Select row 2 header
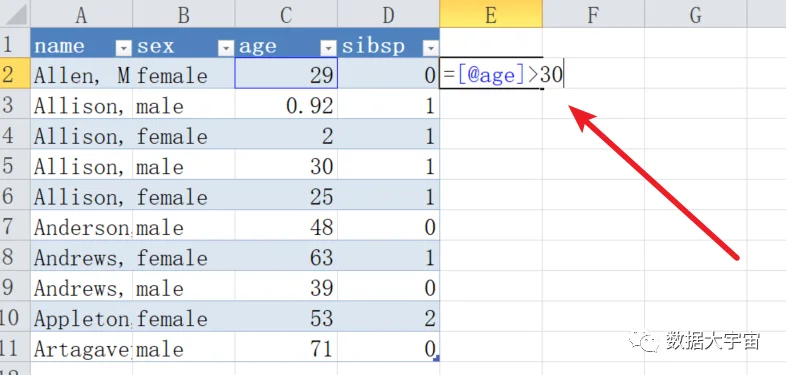 click(x=15, y=74)
